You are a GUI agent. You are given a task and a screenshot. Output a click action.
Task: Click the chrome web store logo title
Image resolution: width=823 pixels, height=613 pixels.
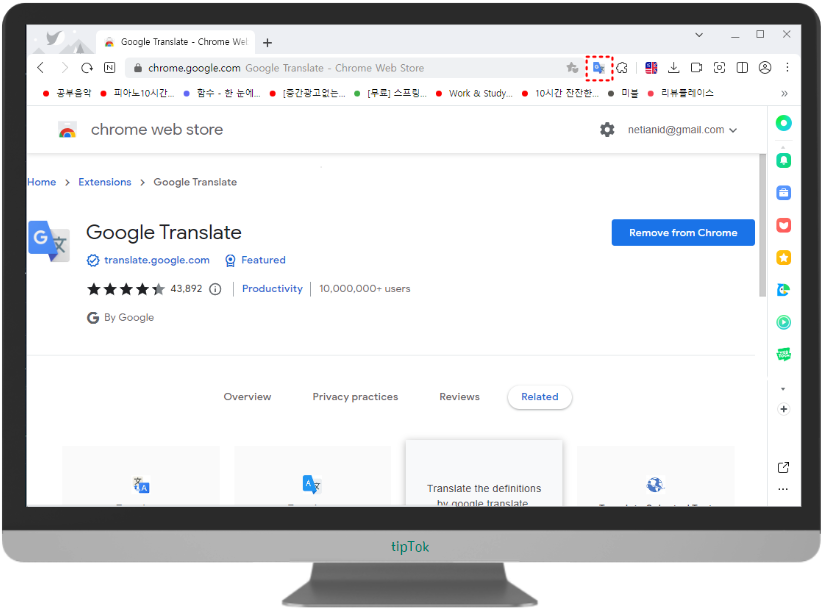[157, 130]
